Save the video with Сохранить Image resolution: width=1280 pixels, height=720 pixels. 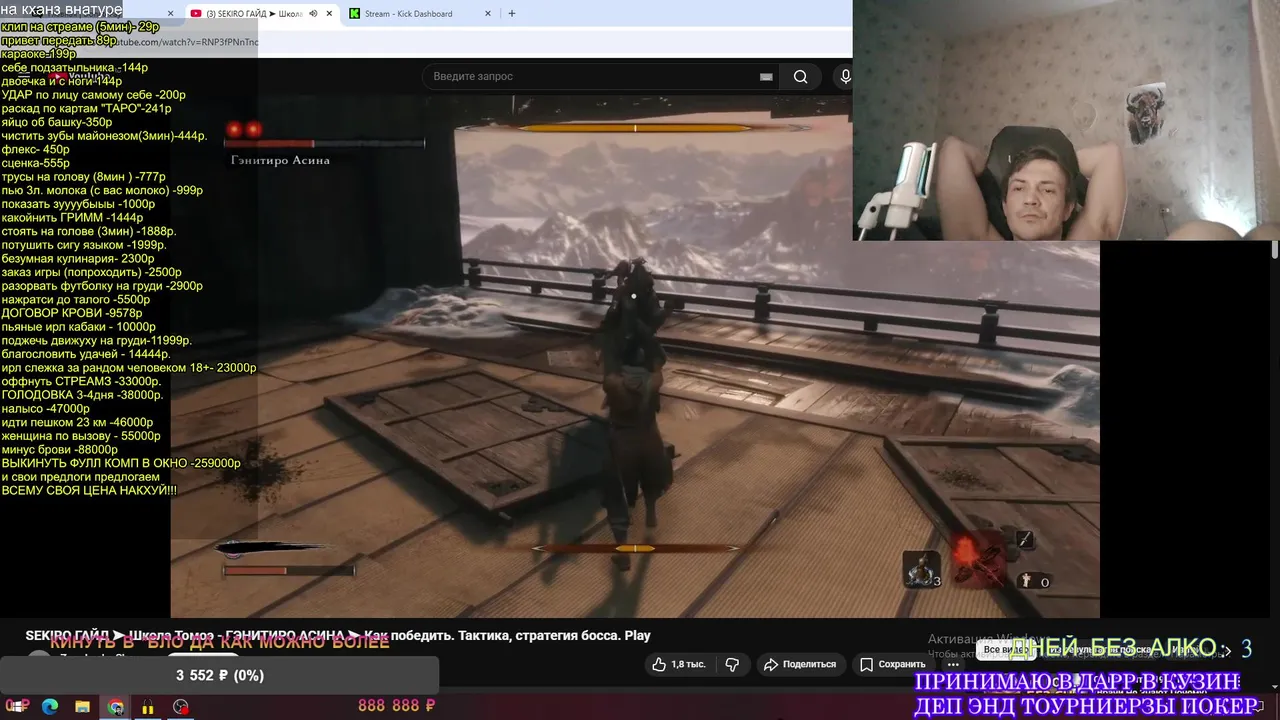pyautogui.click(x=892, y=664)
